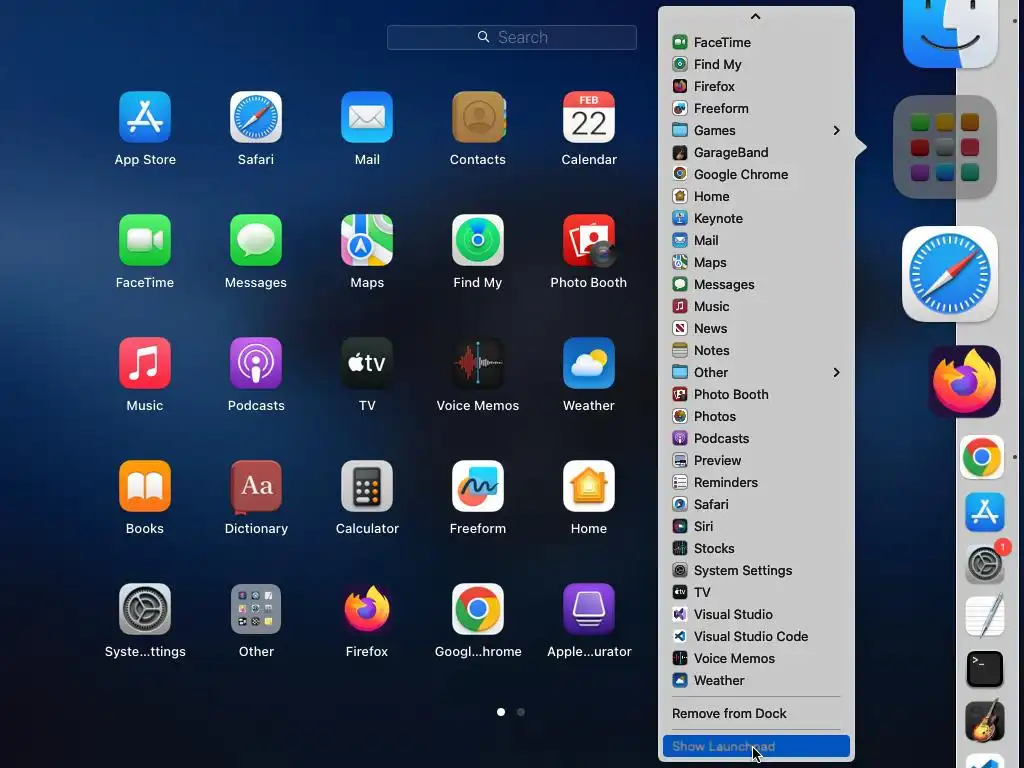Image resolution: width=1024 pixels, height=768 pixels.
Task: Click the Launchpad search field
Action: pyautogui.click(x=512, y=37)
